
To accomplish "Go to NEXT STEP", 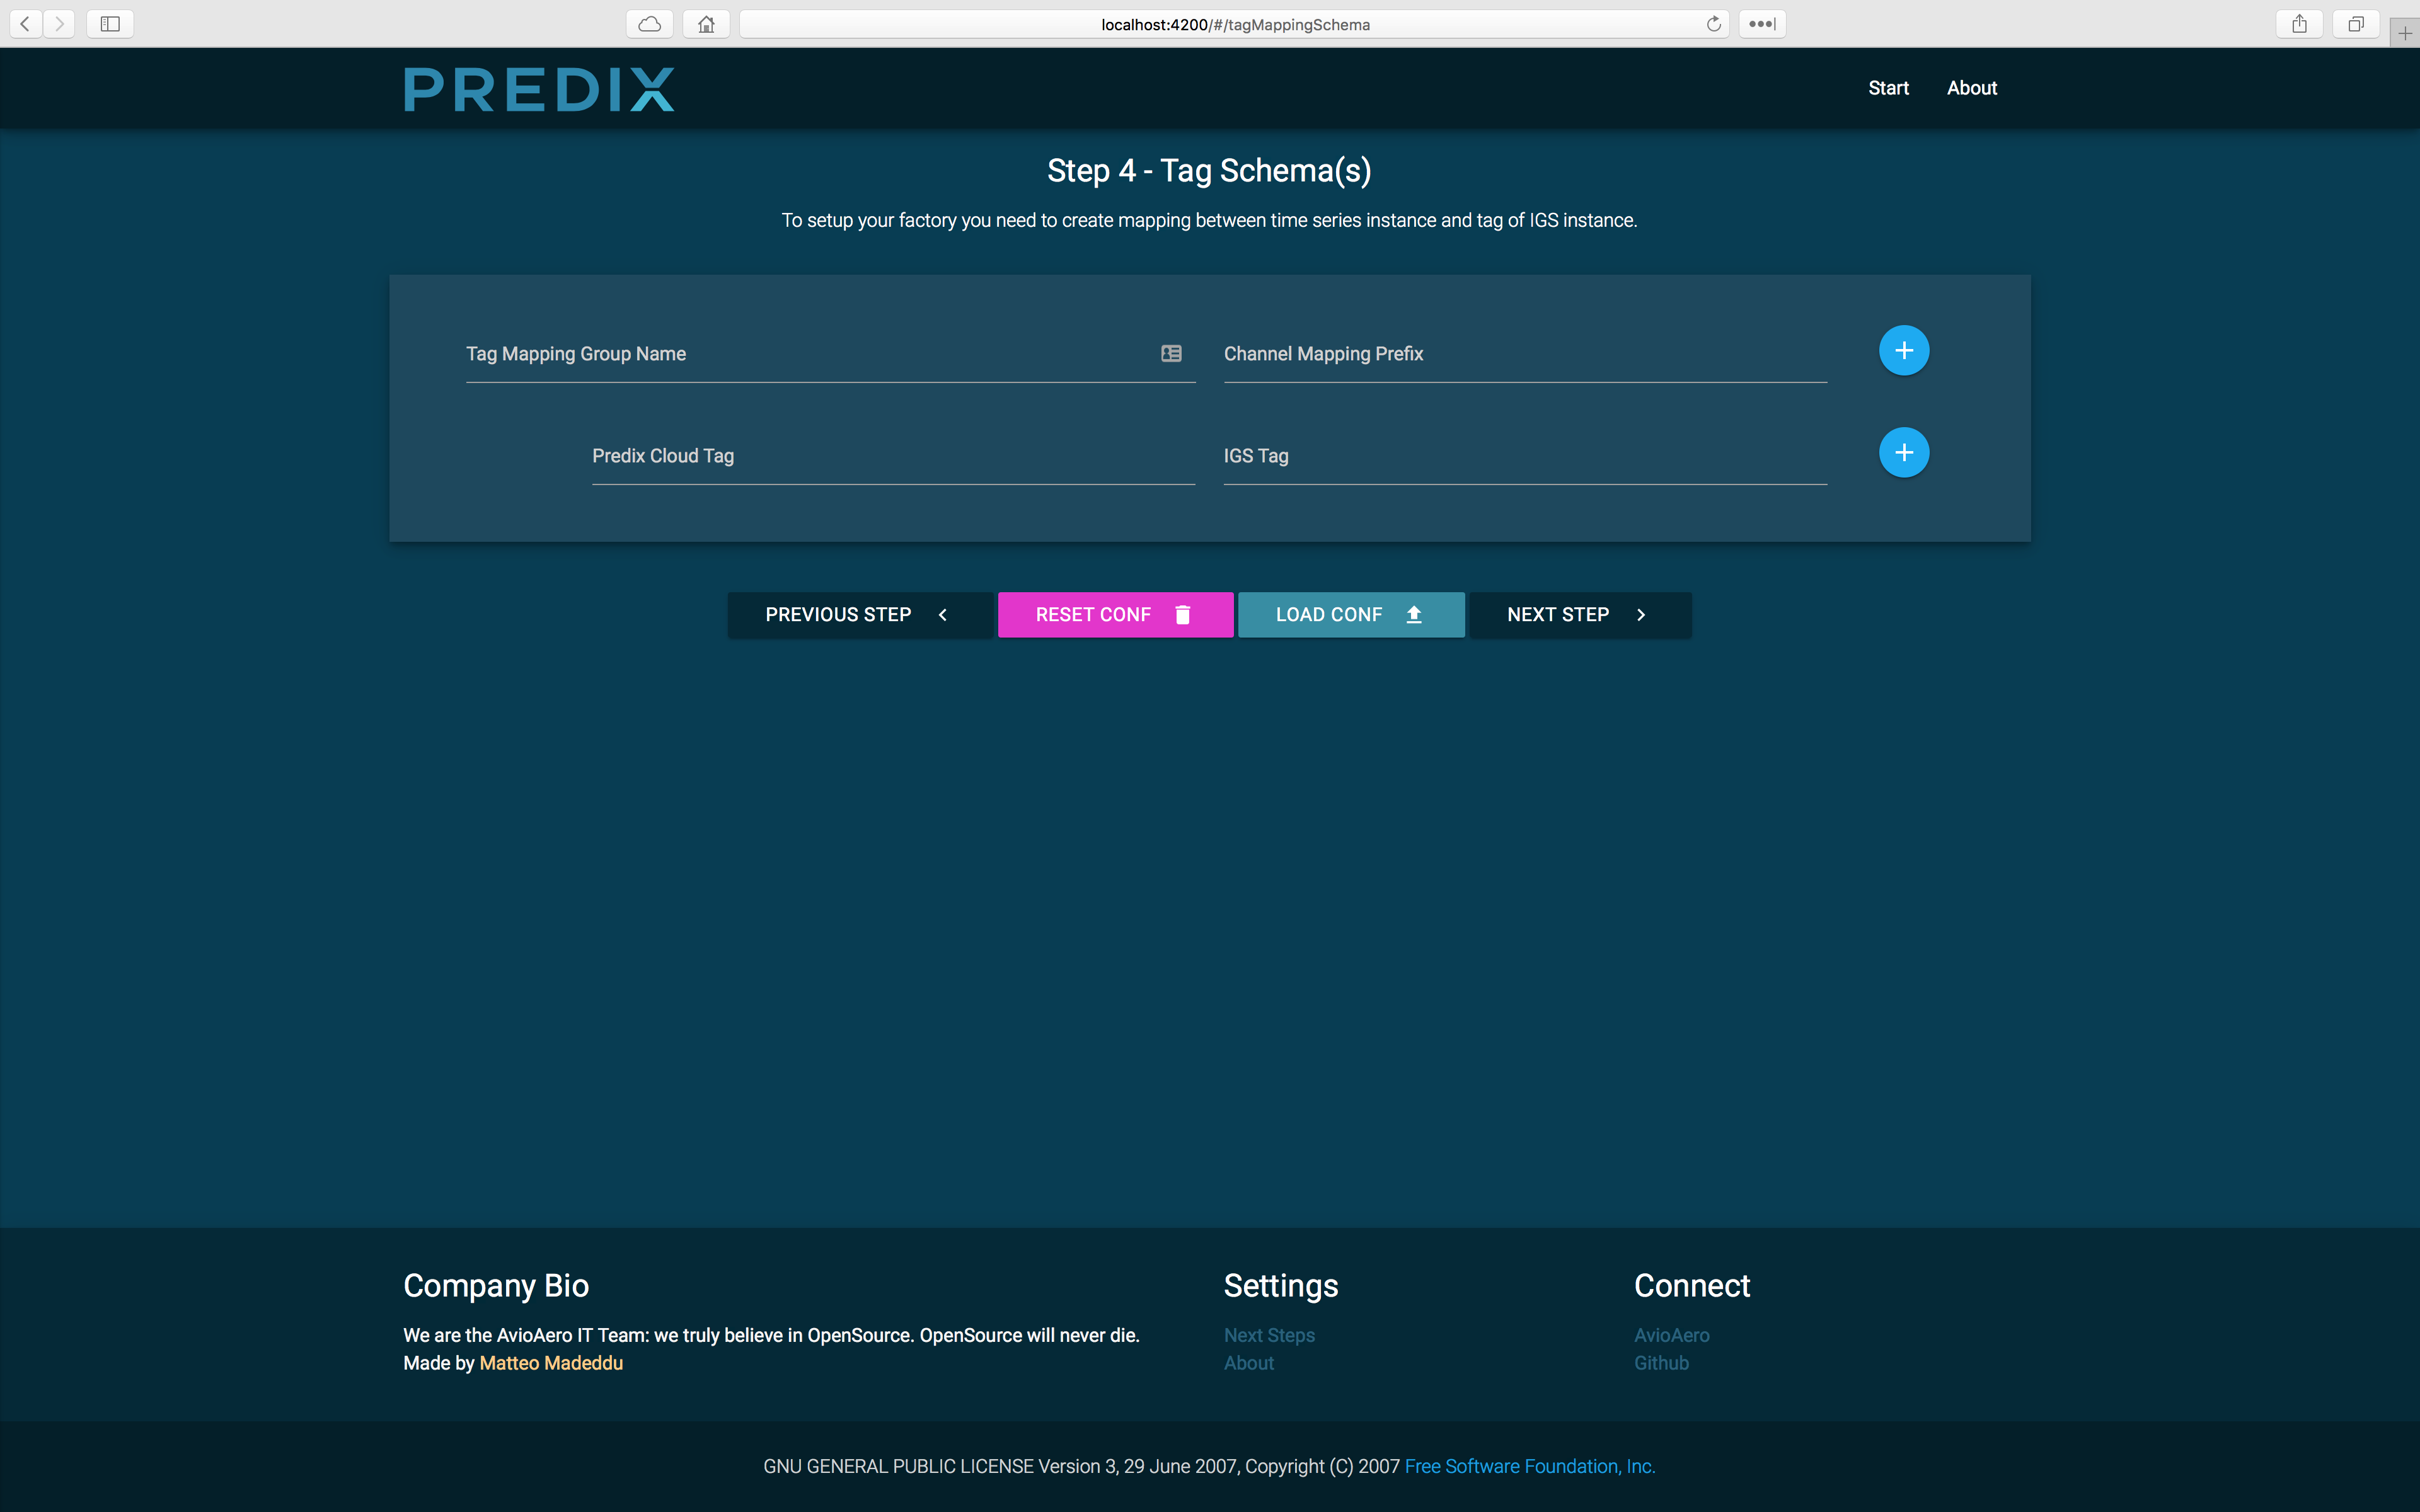I will tap(1579, 615).
